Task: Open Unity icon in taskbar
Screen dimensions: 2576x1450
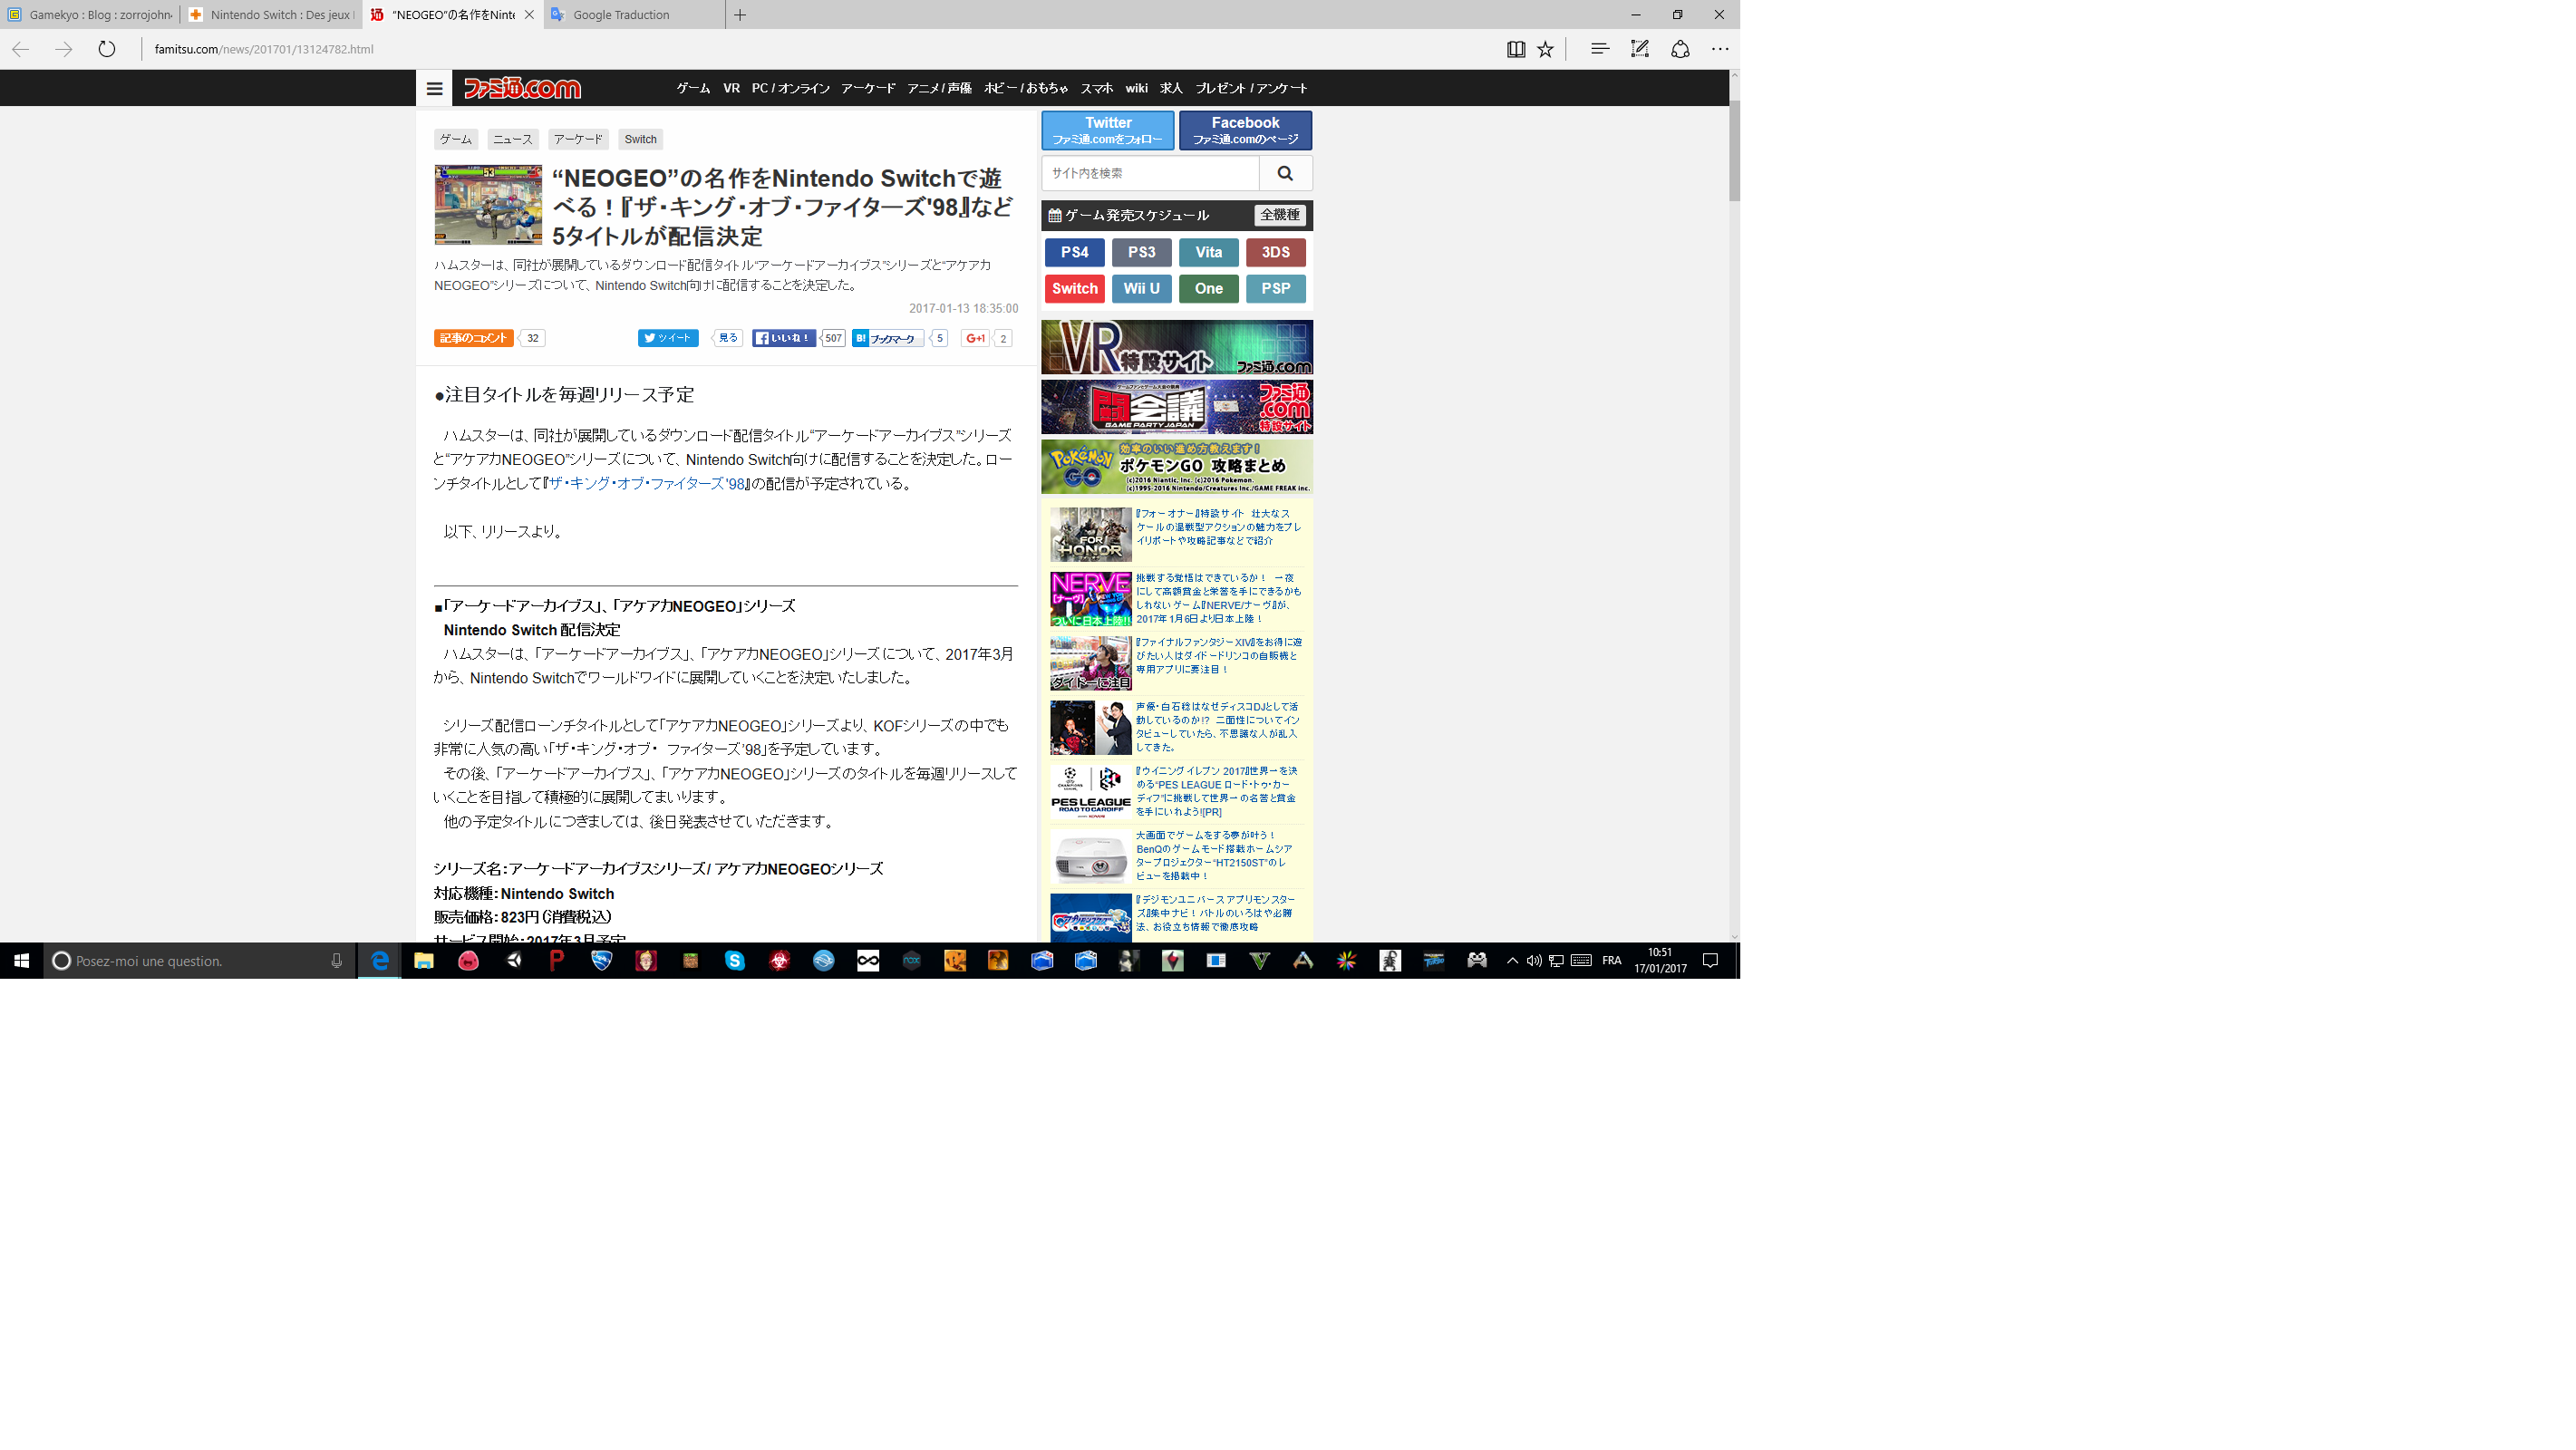Action: click(514, 961)
